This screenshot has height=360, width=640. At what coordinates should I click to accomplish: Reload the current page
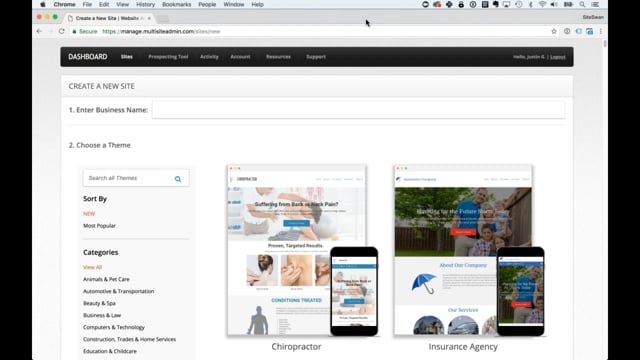point(62,31)
